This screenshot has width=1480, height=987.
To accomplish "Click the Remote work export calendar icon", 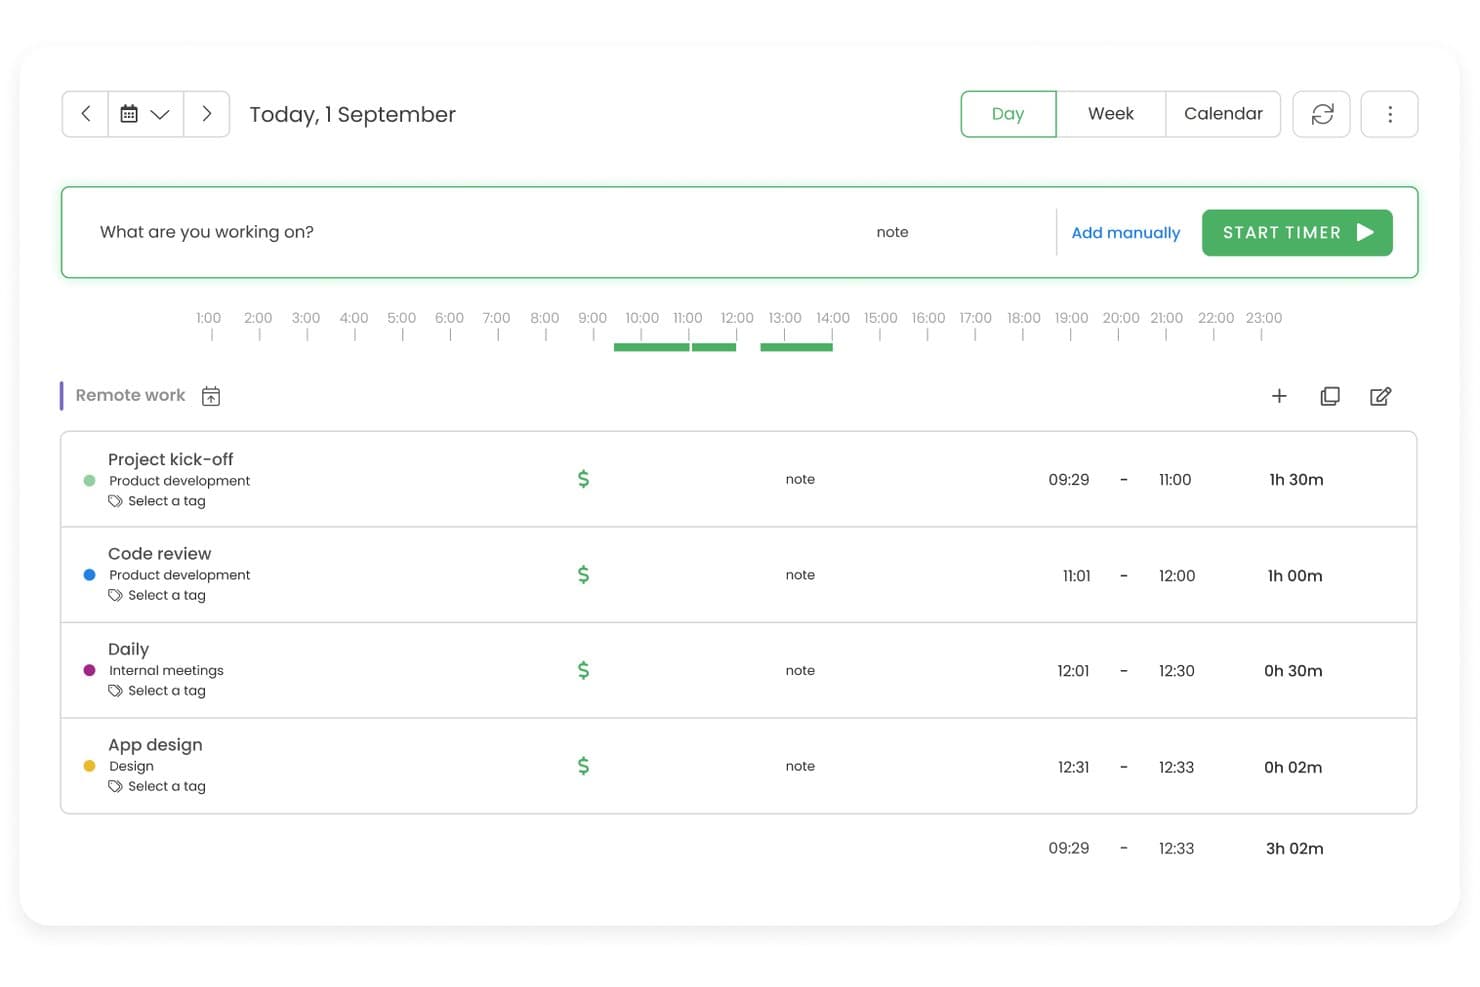I will point(211,396).
